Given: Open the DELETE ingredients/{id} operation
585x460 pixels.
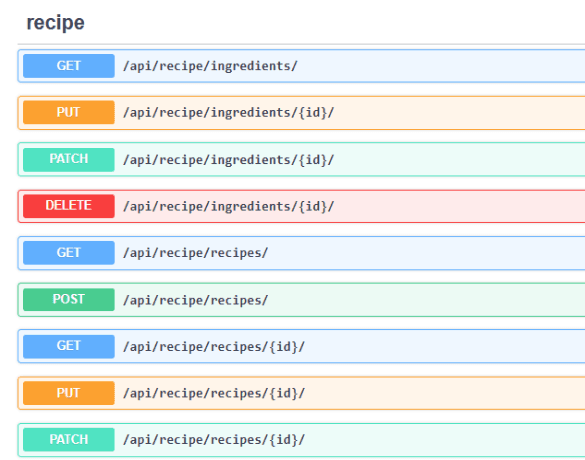Looking at the screenshot, I should (301, 206).
